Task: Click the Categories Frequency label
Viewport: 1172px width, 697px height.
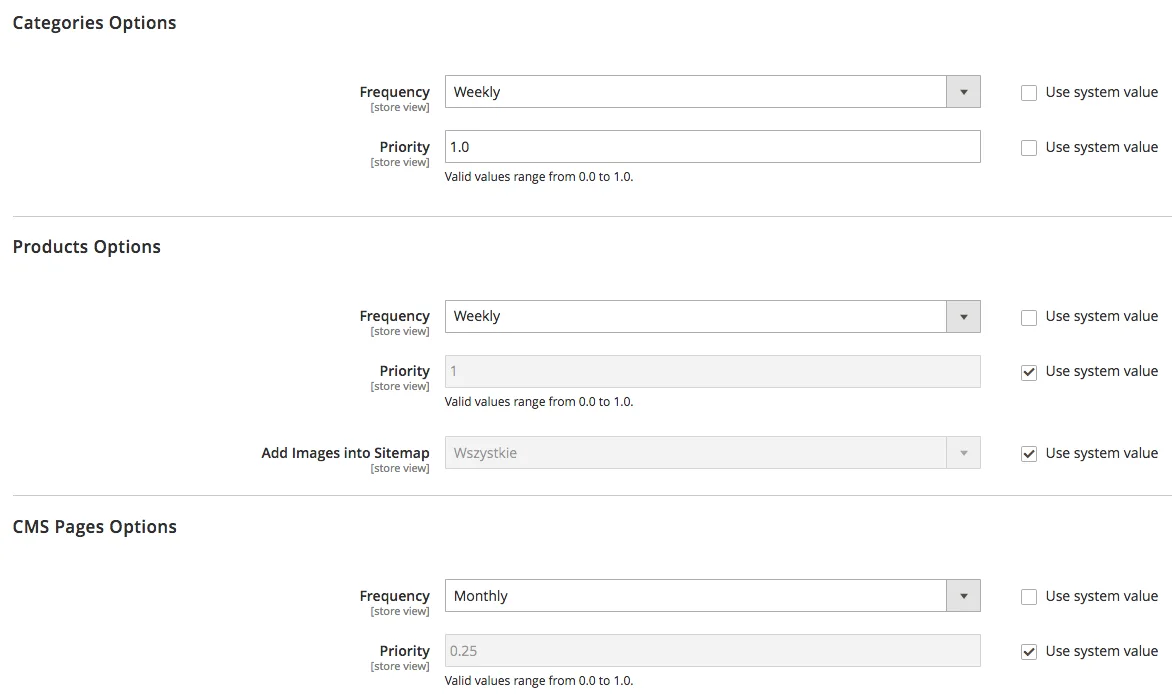Action: click(395, 92)
